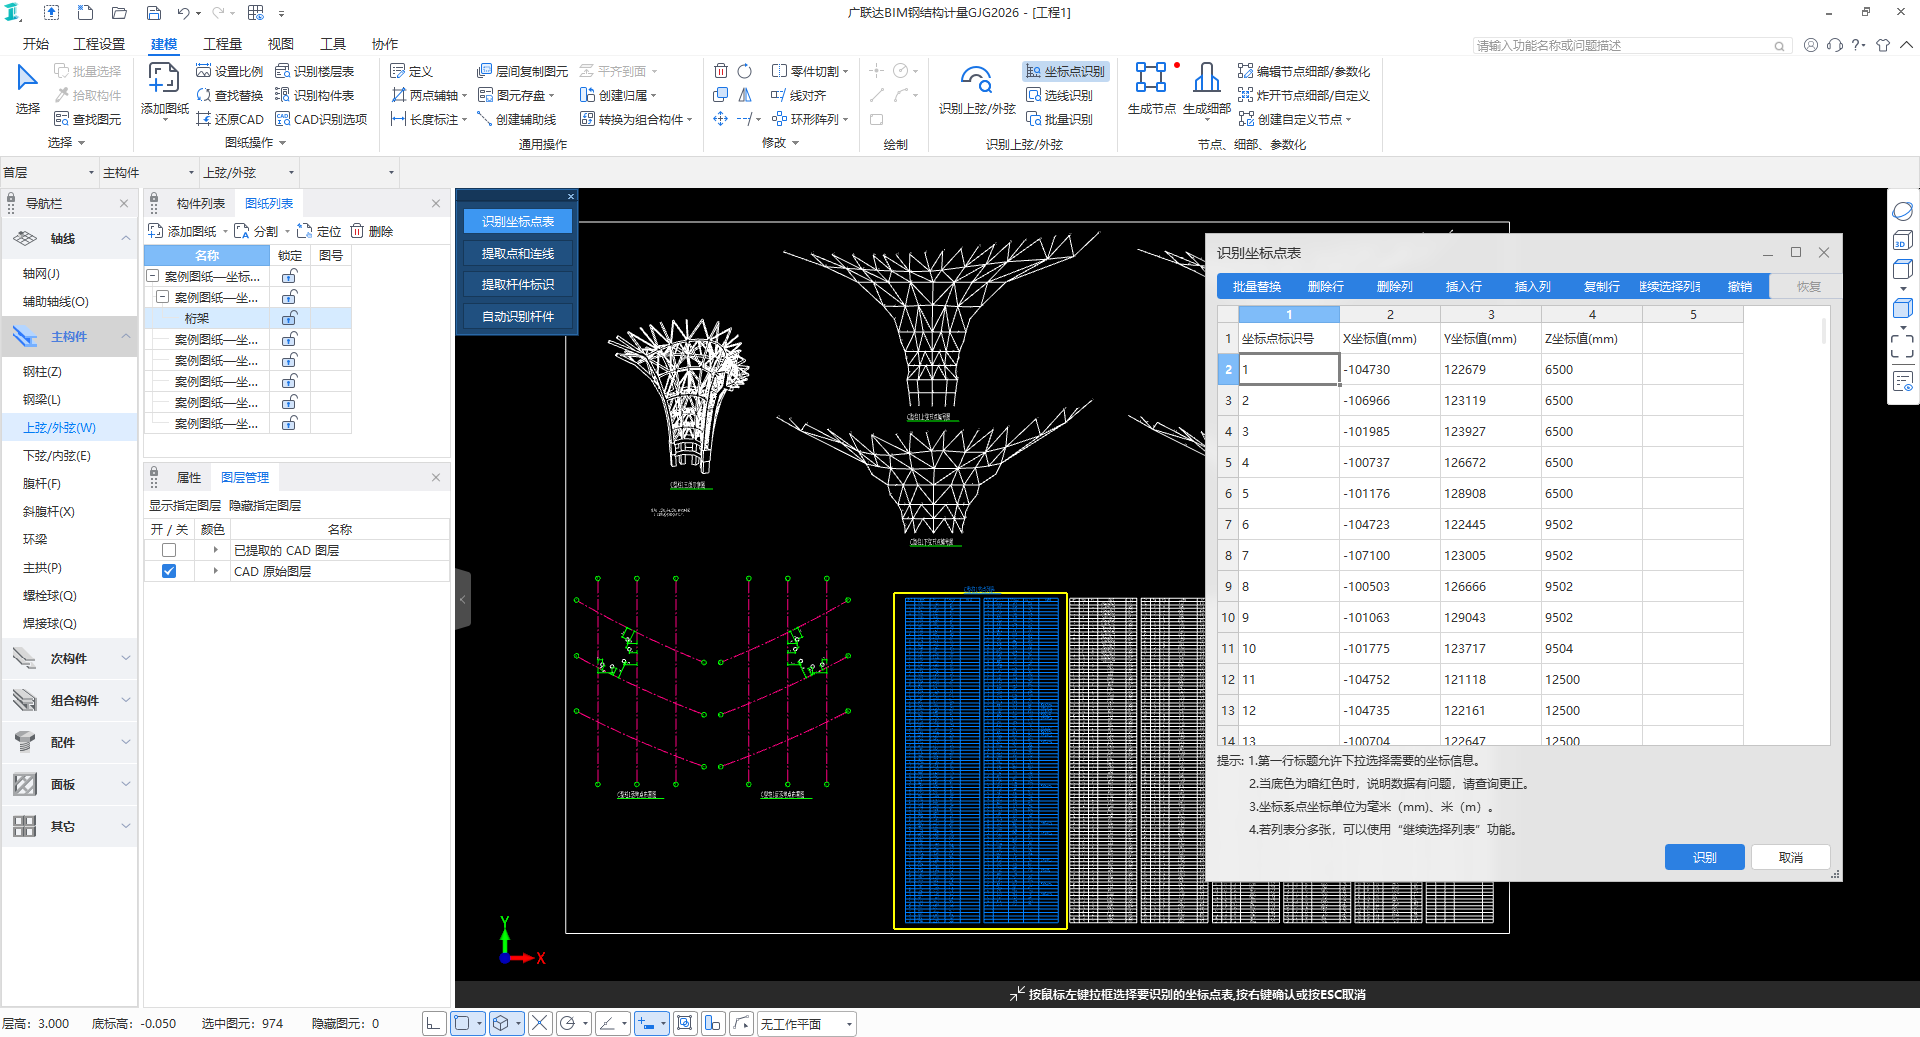Screen dimensions: 1920x1037
Task: Click 线对齐 tool in ribbon
Action: [798, 95]
